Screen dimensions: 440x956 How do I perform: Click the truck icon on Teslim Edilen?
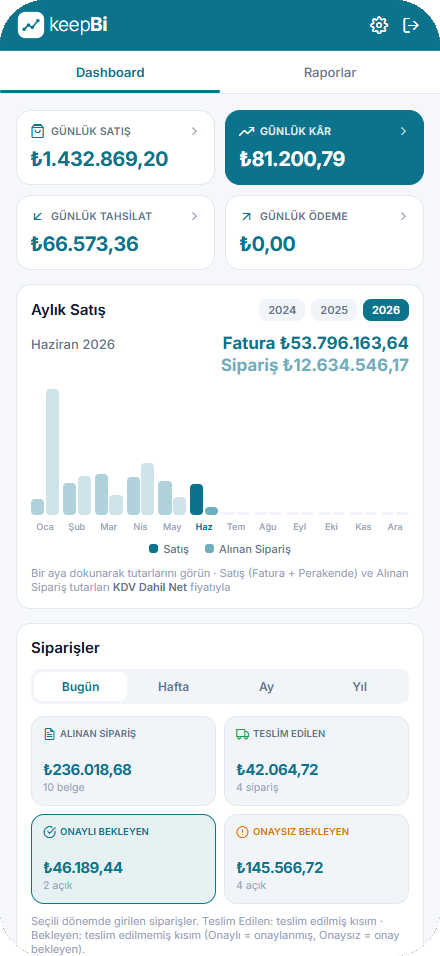pyautogui.click(x=242, y=734)
